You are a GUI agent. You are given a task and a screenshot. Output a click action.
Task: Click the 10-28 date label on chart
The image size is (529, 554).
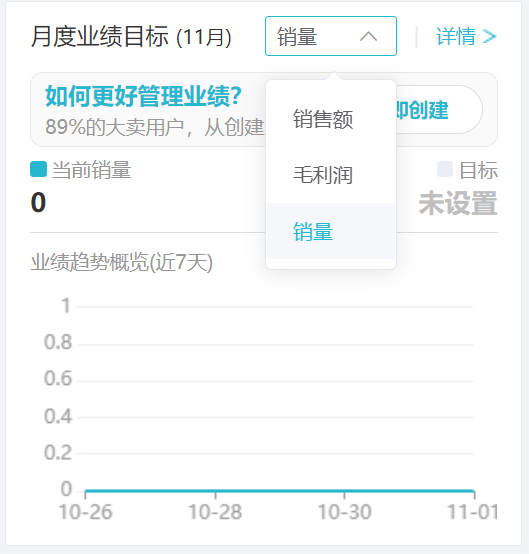[215, 512]
